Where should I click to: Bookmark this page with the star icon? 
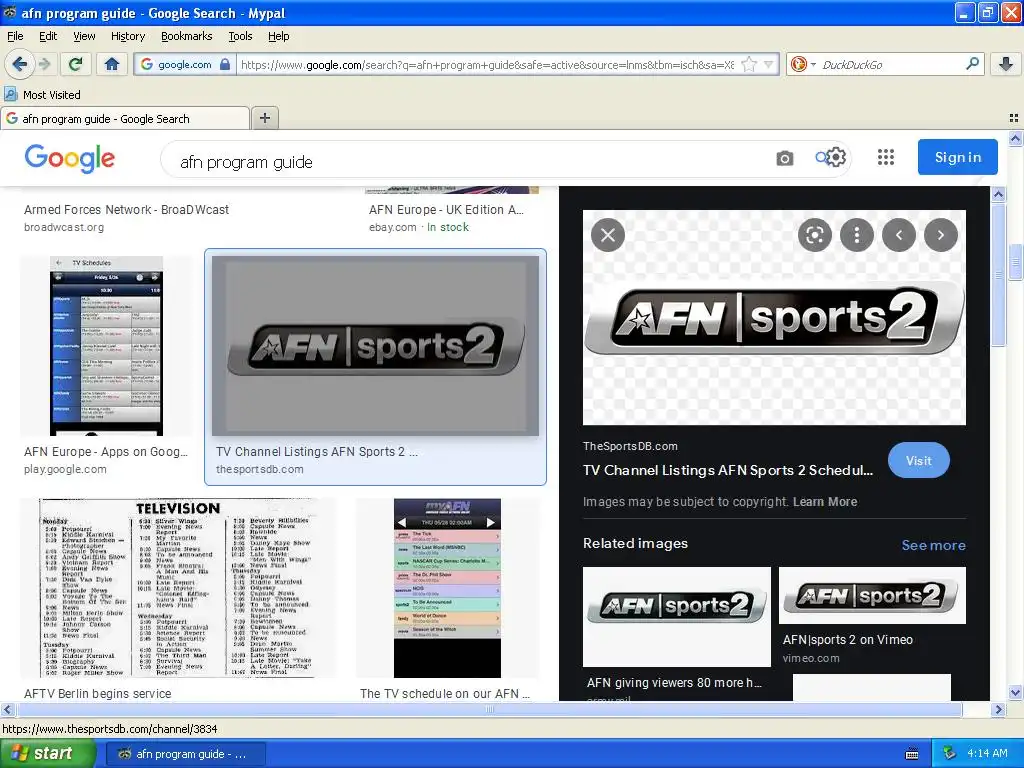(x=749, y=65)
